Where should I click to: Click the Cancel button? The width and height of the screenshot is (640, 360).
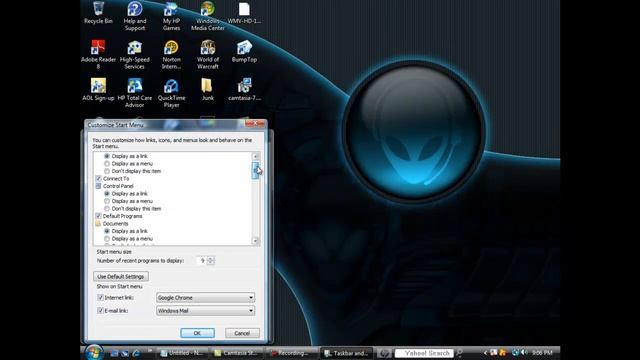pos(242,333)
